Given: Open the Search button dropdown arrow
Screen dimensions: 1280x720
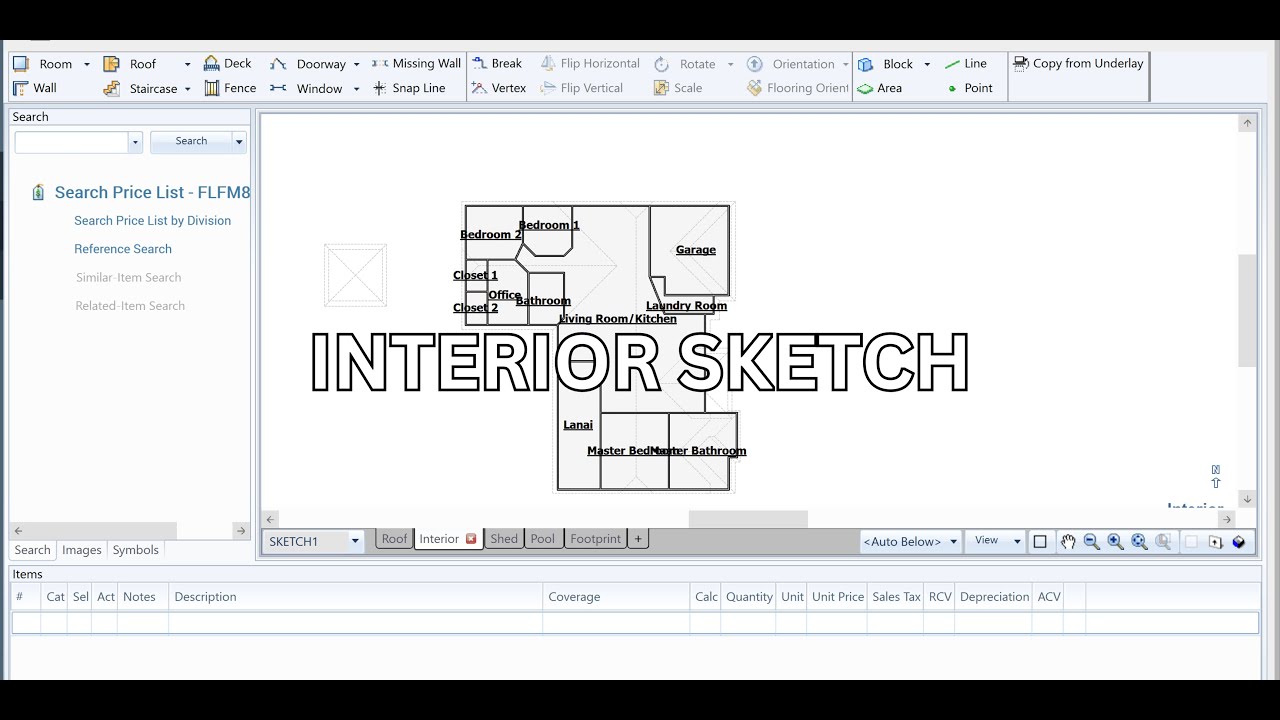Looking at the screenshot, I should [239, 142].
